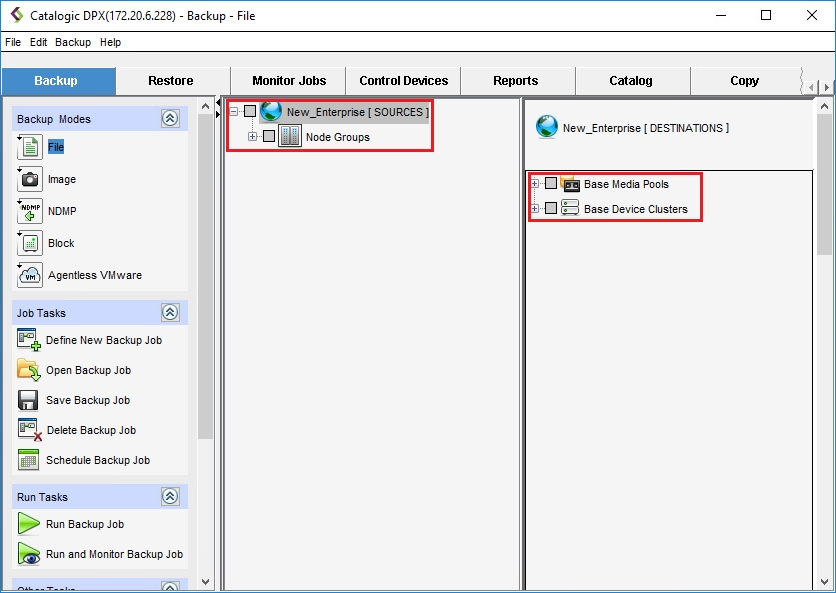Image resolution: width=836 pixels, height=593 pixels.
Task: Choose the NDMP backup mode icon
Action: click(30, 211)
